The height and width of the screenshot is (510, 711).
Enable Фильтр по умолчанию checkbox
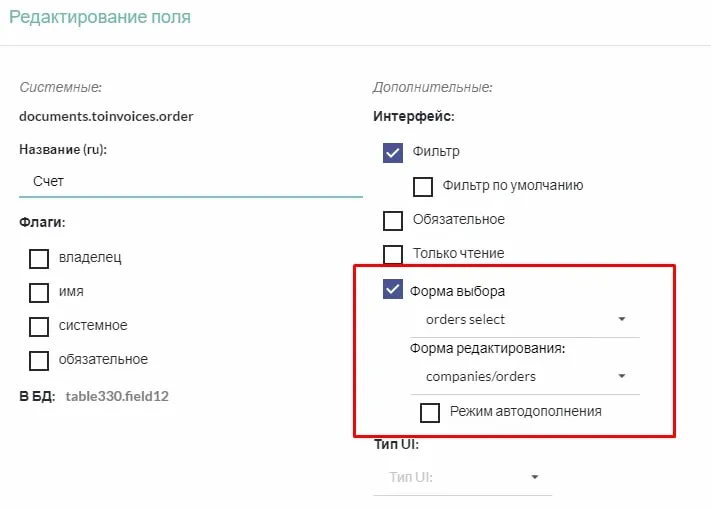click(x=423, y=186)
